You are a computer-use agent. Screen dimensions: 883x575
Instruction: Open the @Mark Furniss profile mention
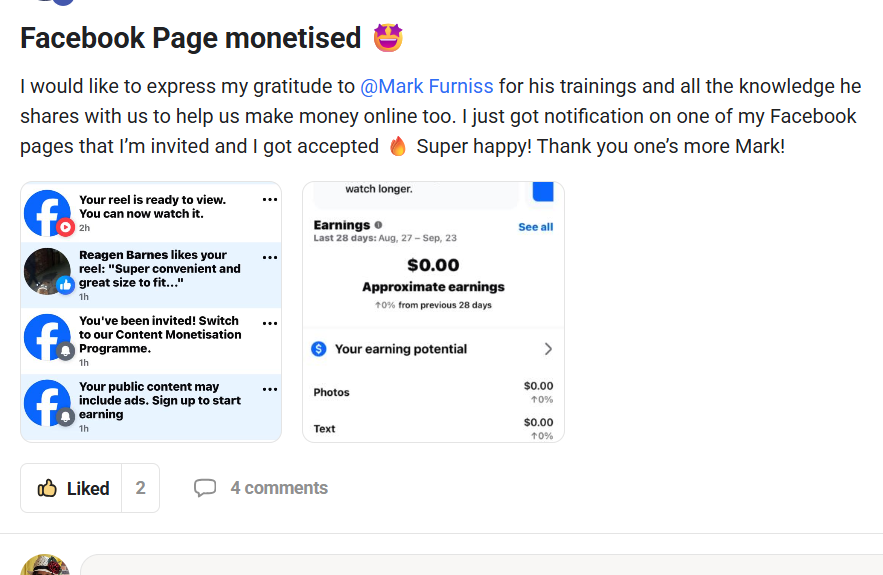(426, 87)
